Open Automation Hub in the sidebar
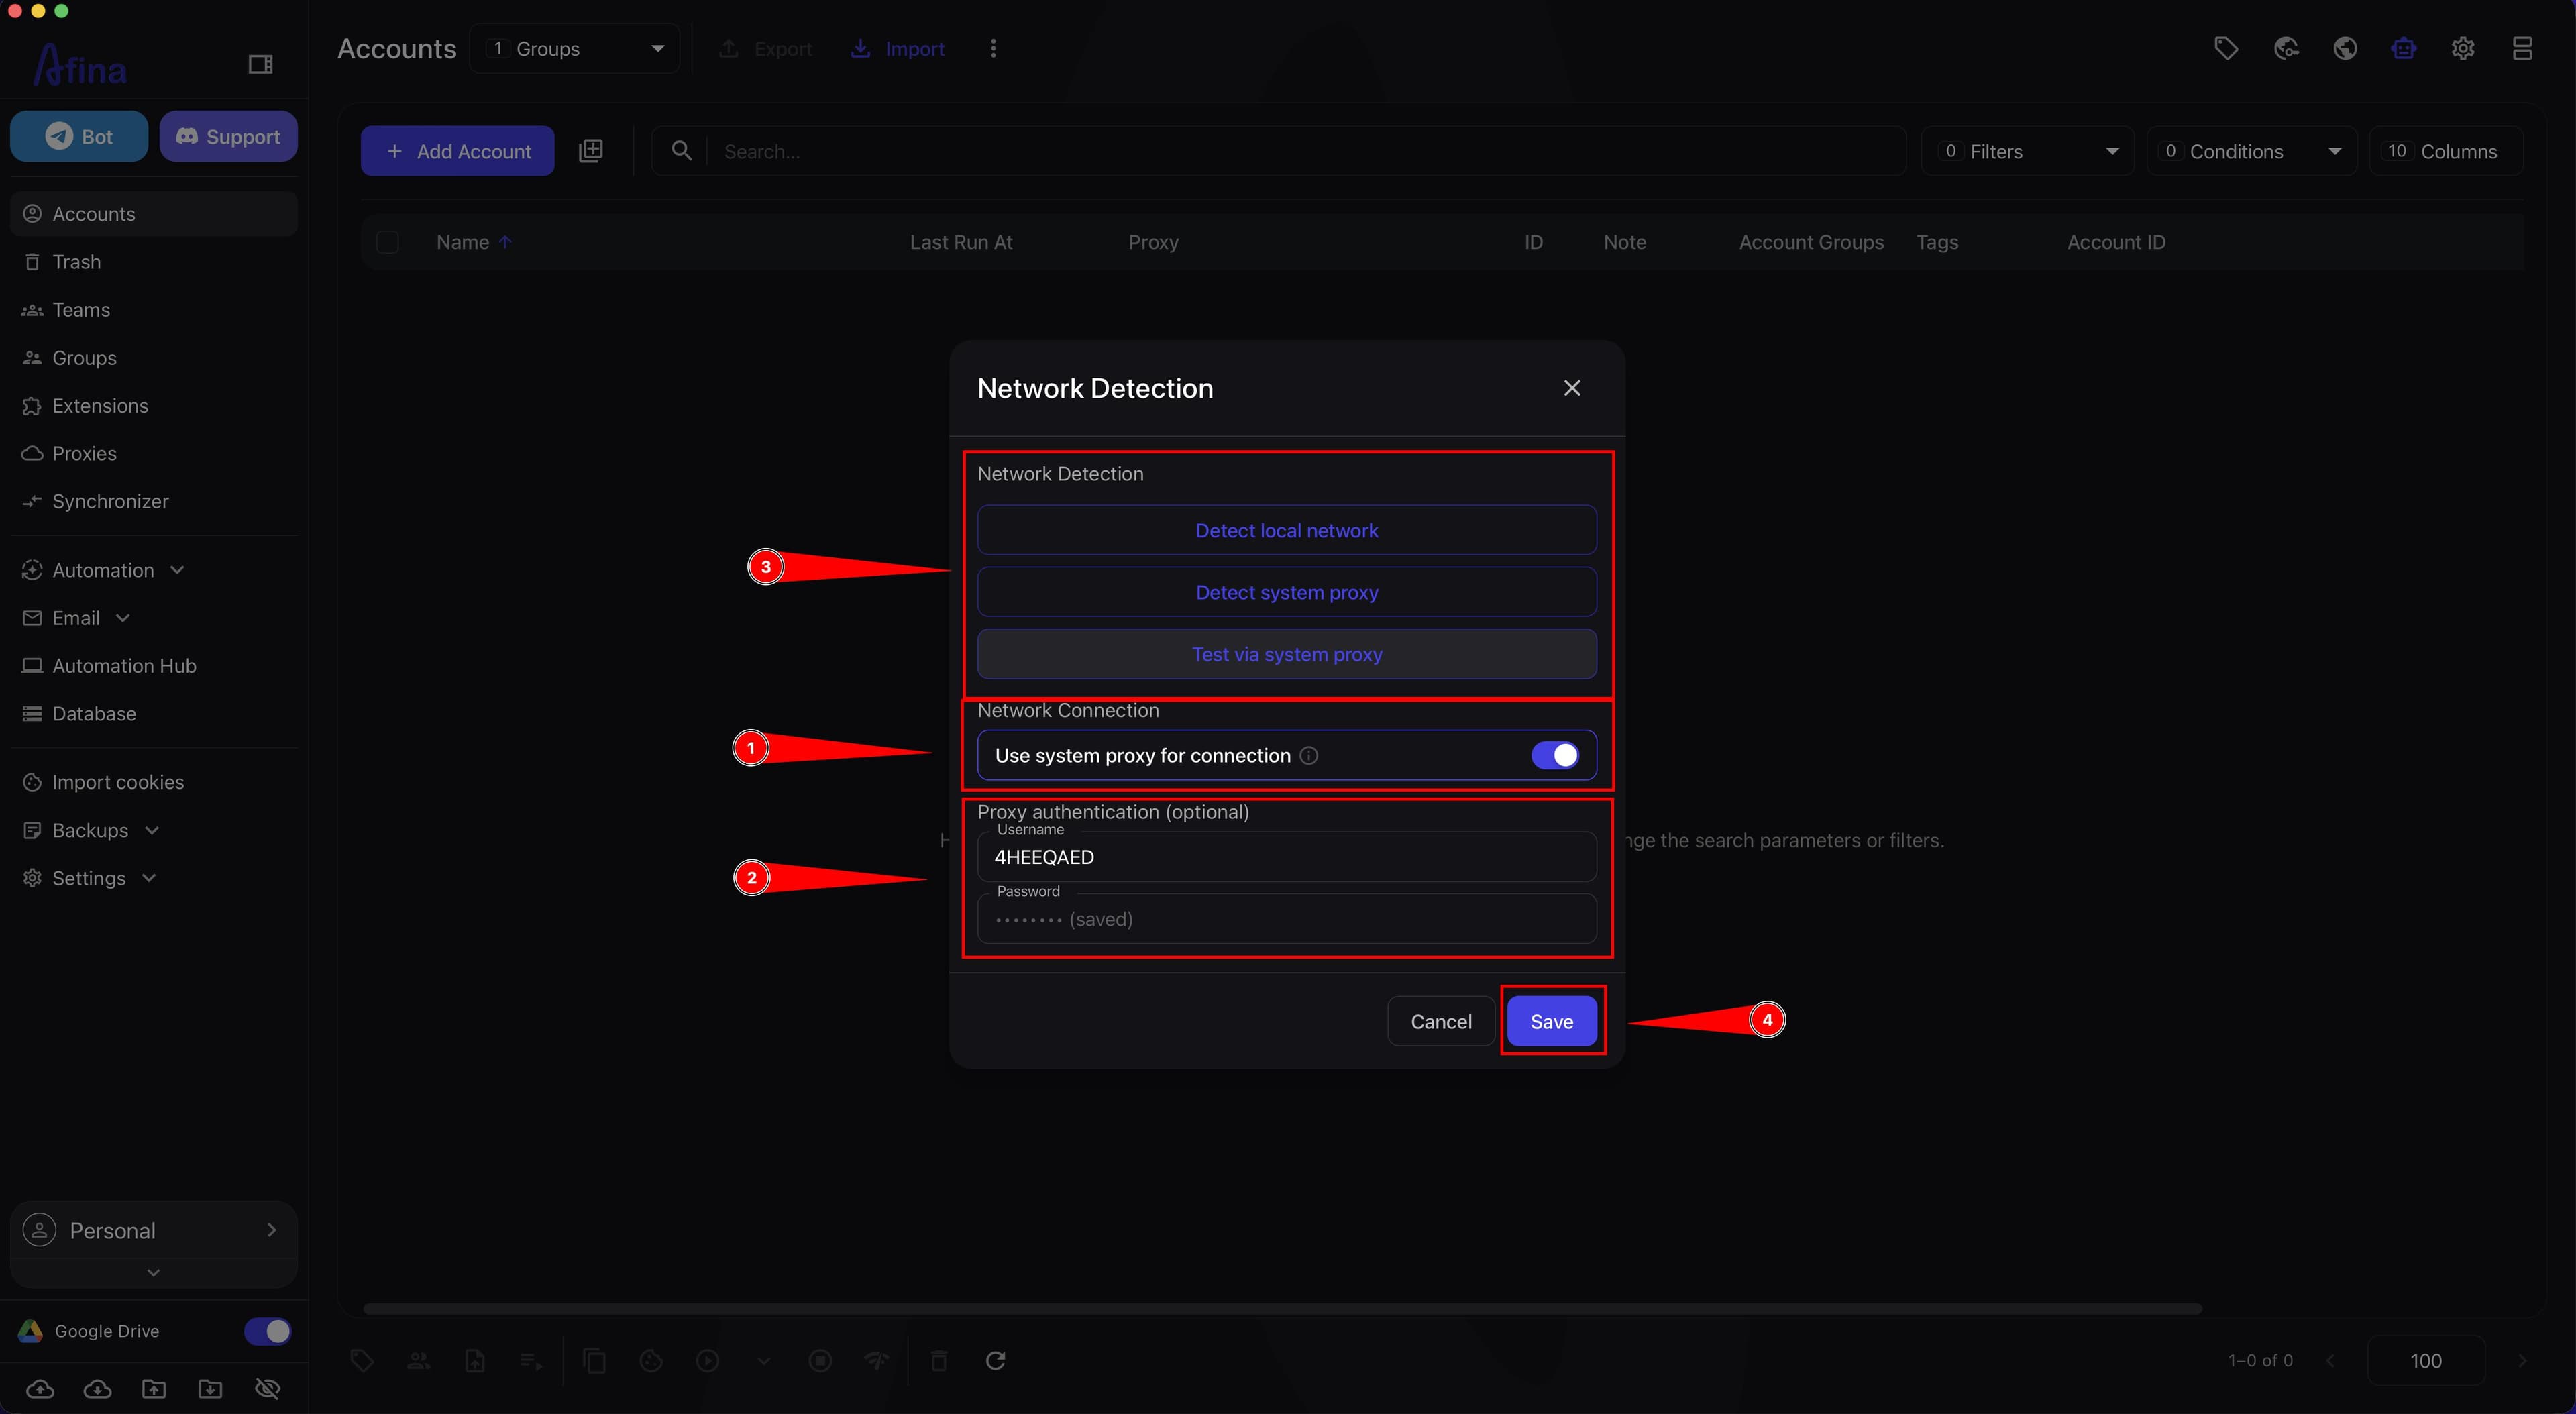The image size is (2576, 1414). [x=154, y=666]
